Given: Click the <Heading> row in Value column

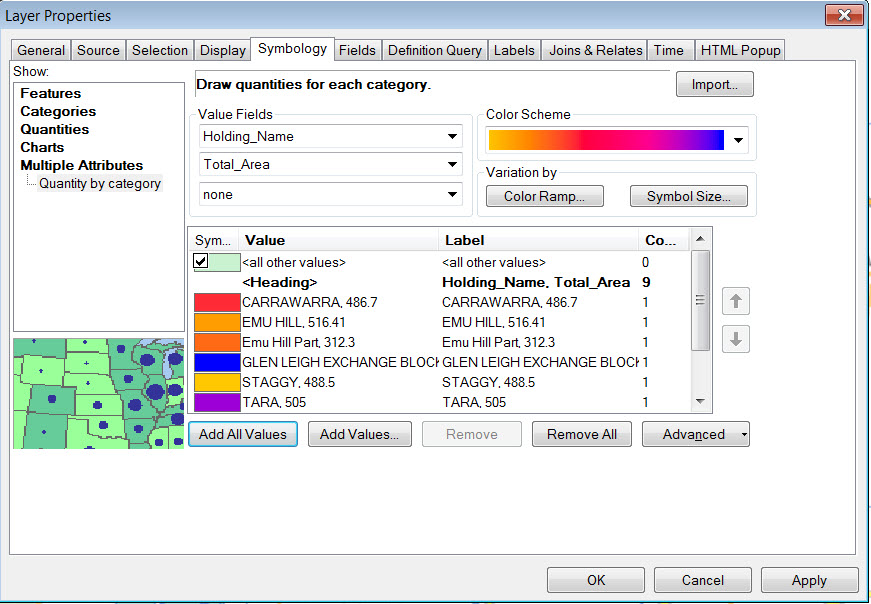Looking at the screenshot, I should click(280, 282).
